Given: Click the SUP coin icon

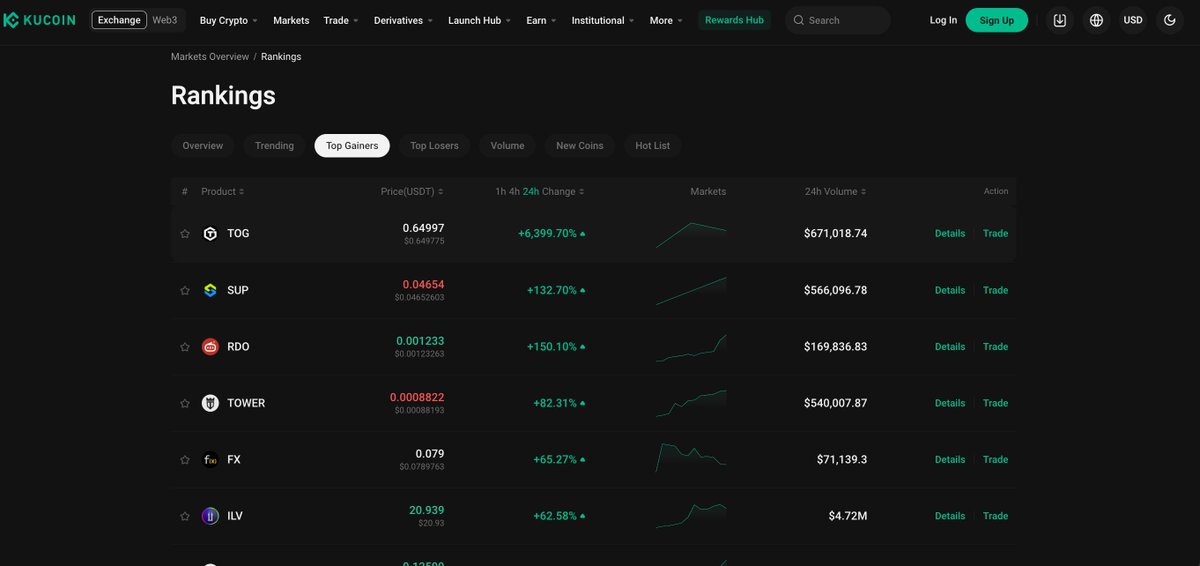Looking at the screenshot, I should (210, 290).
